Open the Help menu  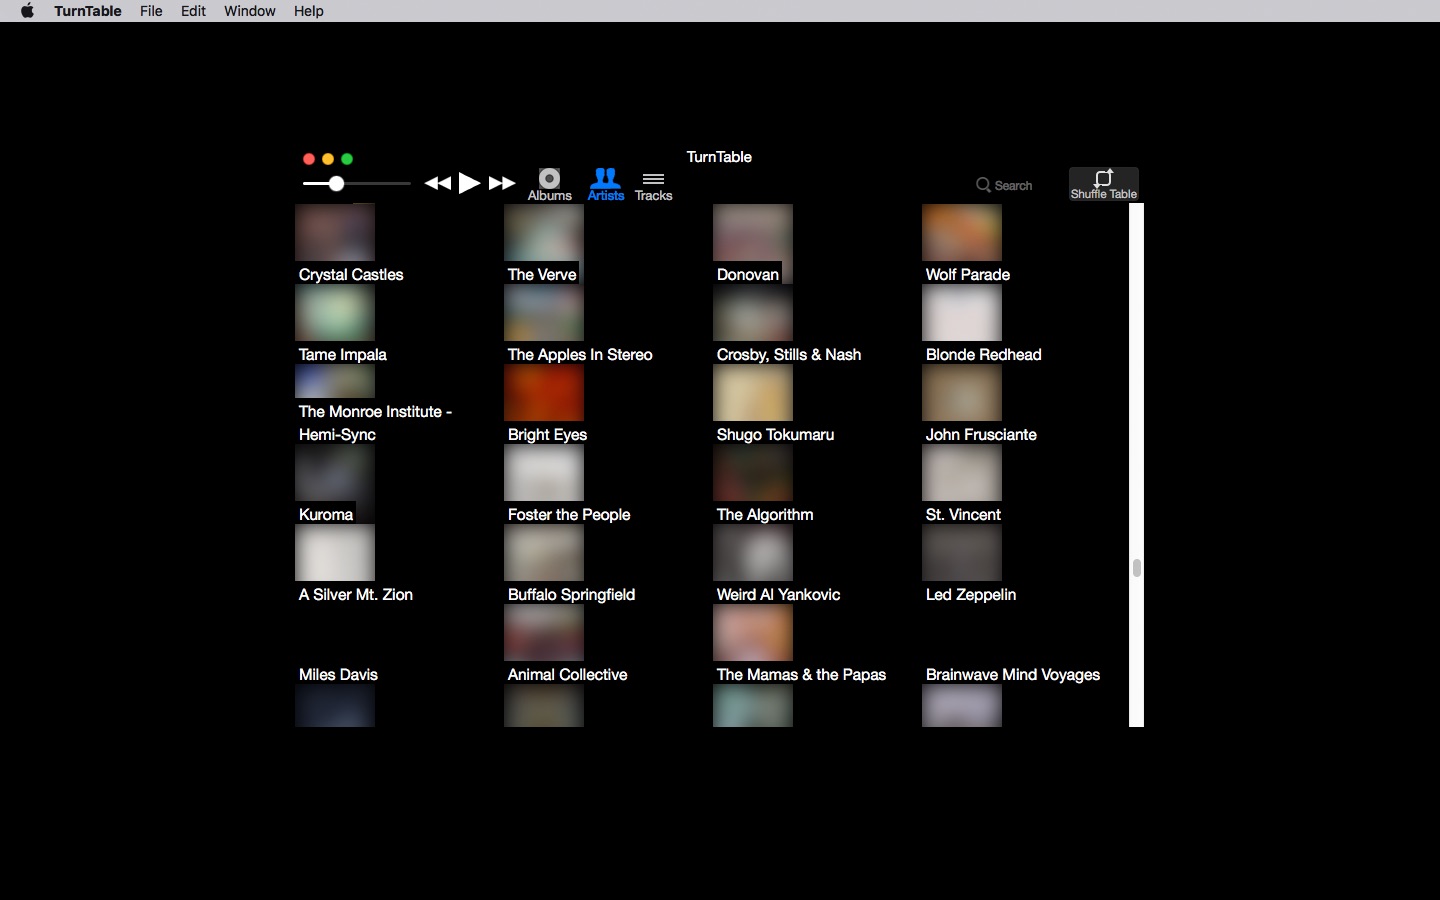[x=309, y=11]
